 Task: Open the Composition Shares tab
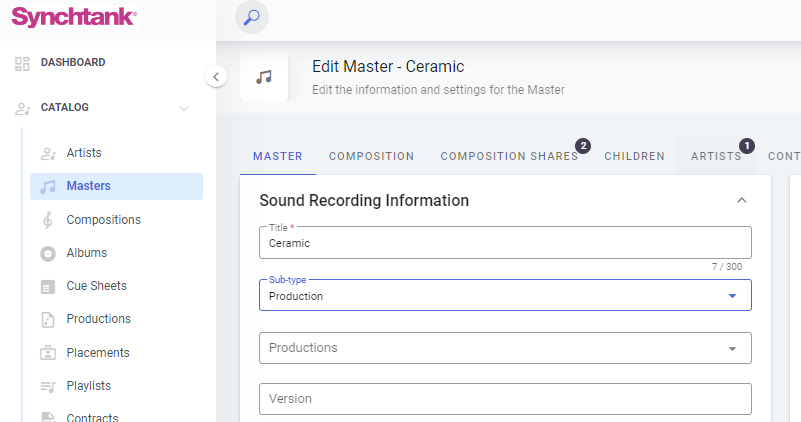pos(508,156)
